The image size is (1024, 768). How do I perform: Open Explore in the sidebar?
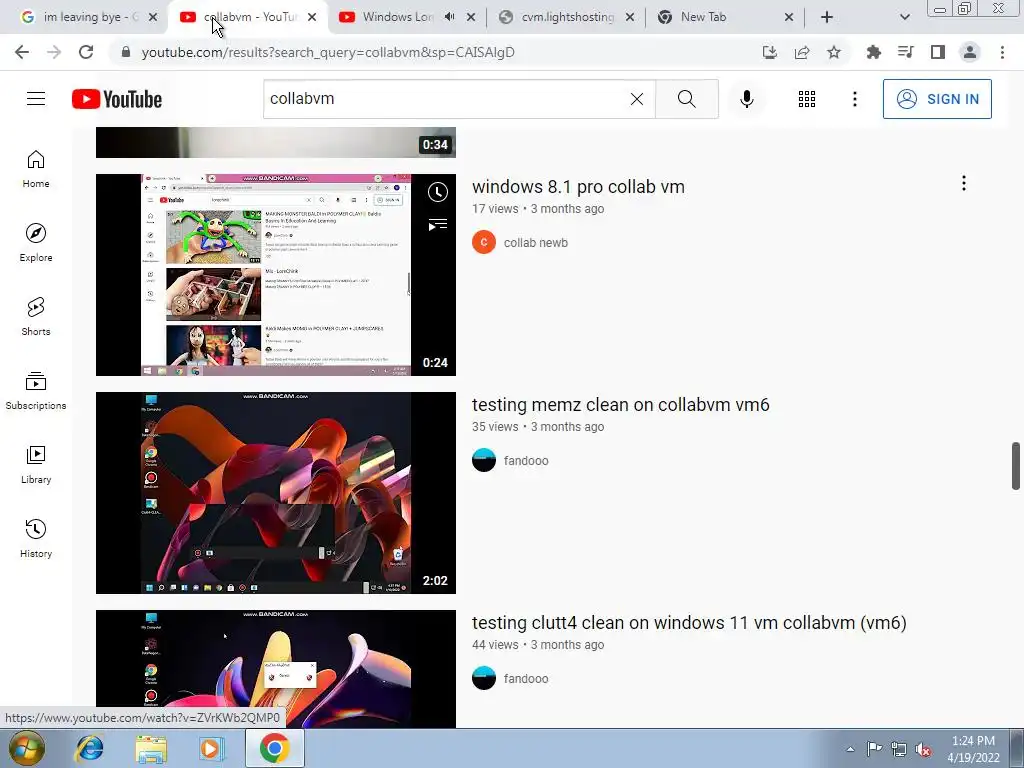[36, 243]
